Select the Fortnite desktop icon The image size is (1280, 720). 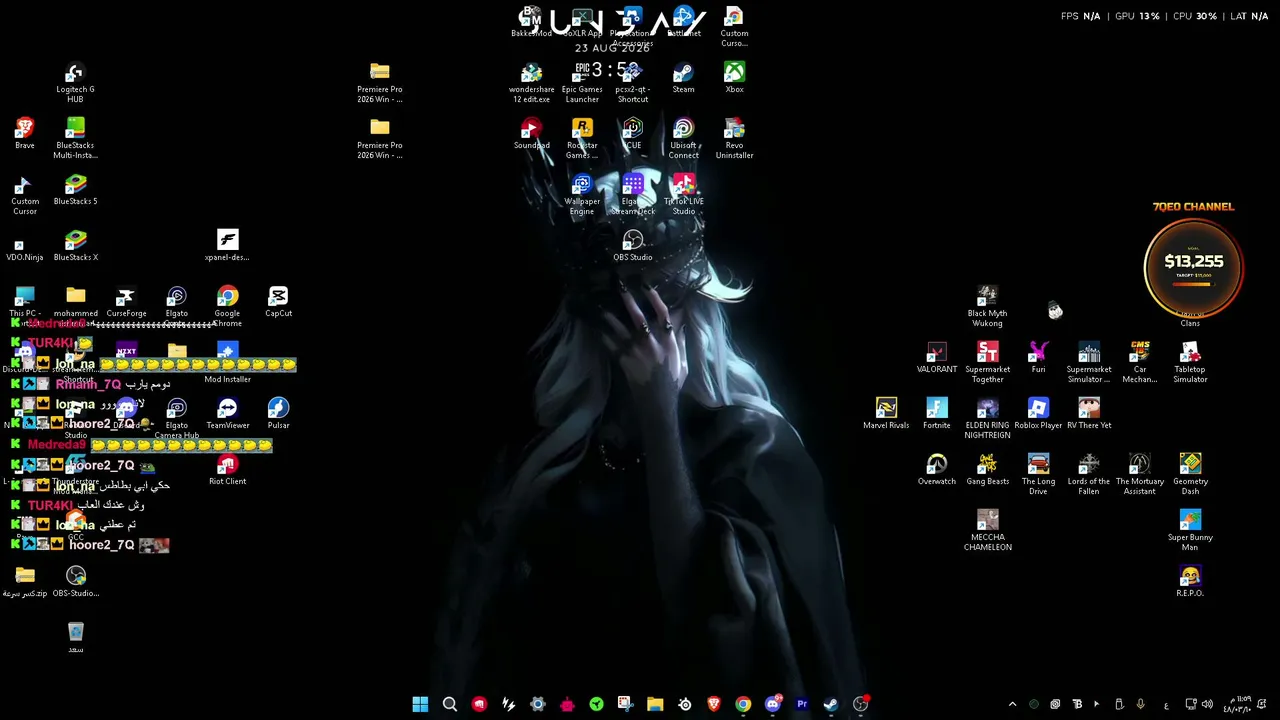tap(937, 414)
